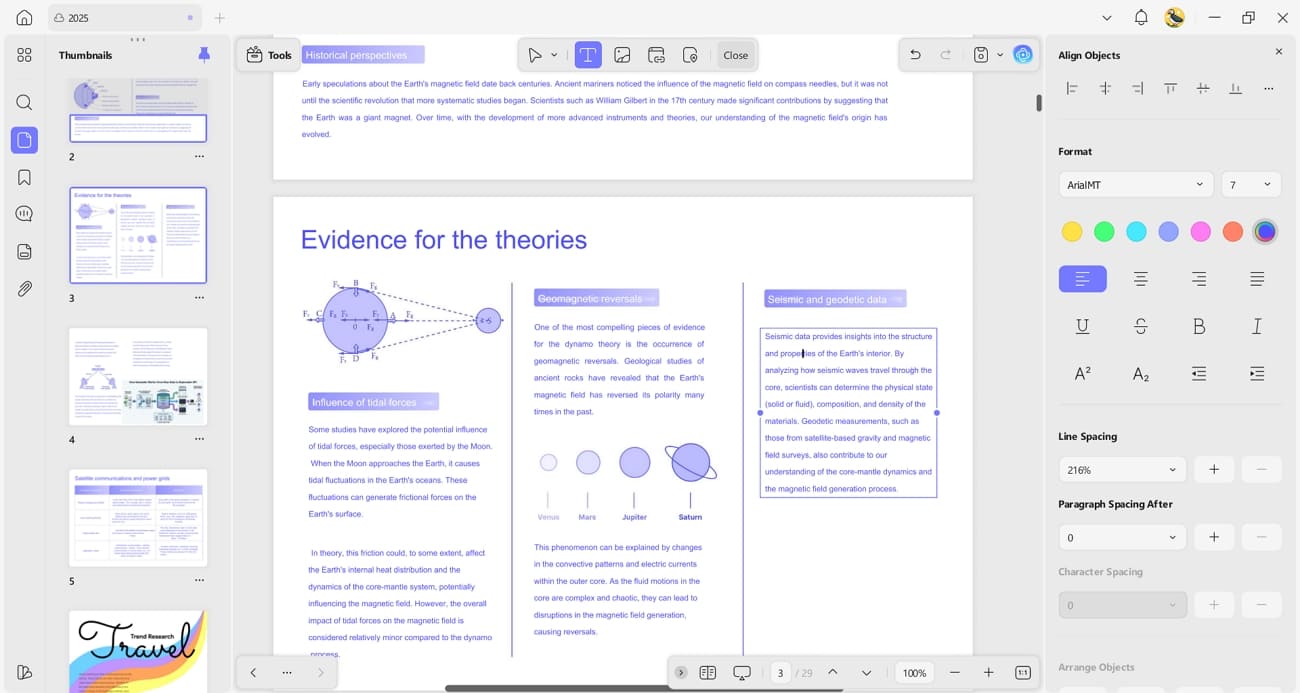This screenshot has width=1300, height=693.
Task: Open the Line Spacing 216% dropdown
Action: pyautogui.click(x=1122, y=470)
